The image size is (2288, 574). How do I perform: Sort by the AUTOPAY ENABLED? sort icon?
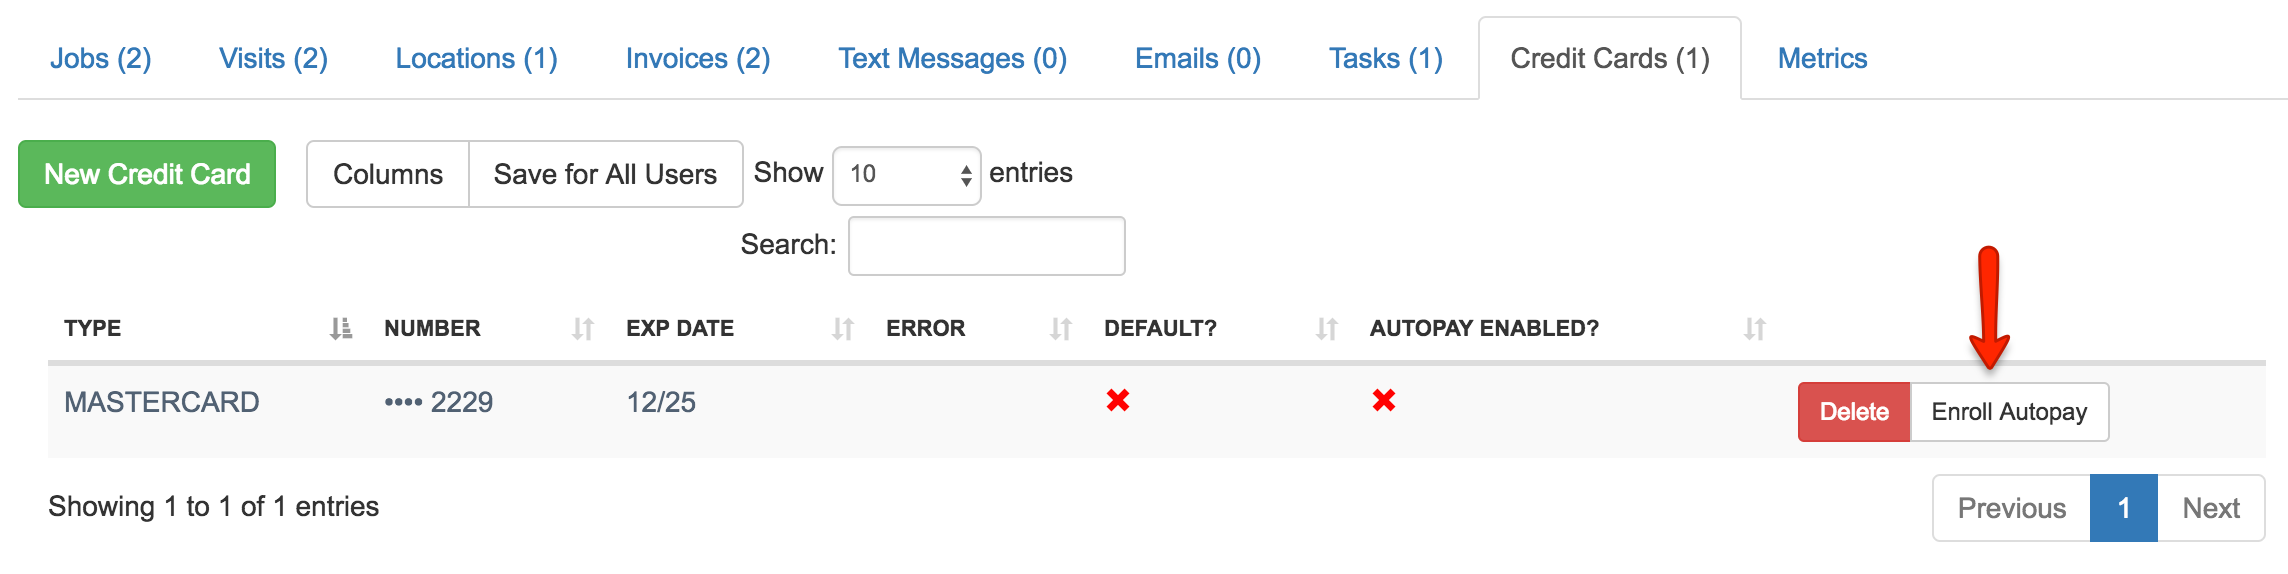[1755, 328]
